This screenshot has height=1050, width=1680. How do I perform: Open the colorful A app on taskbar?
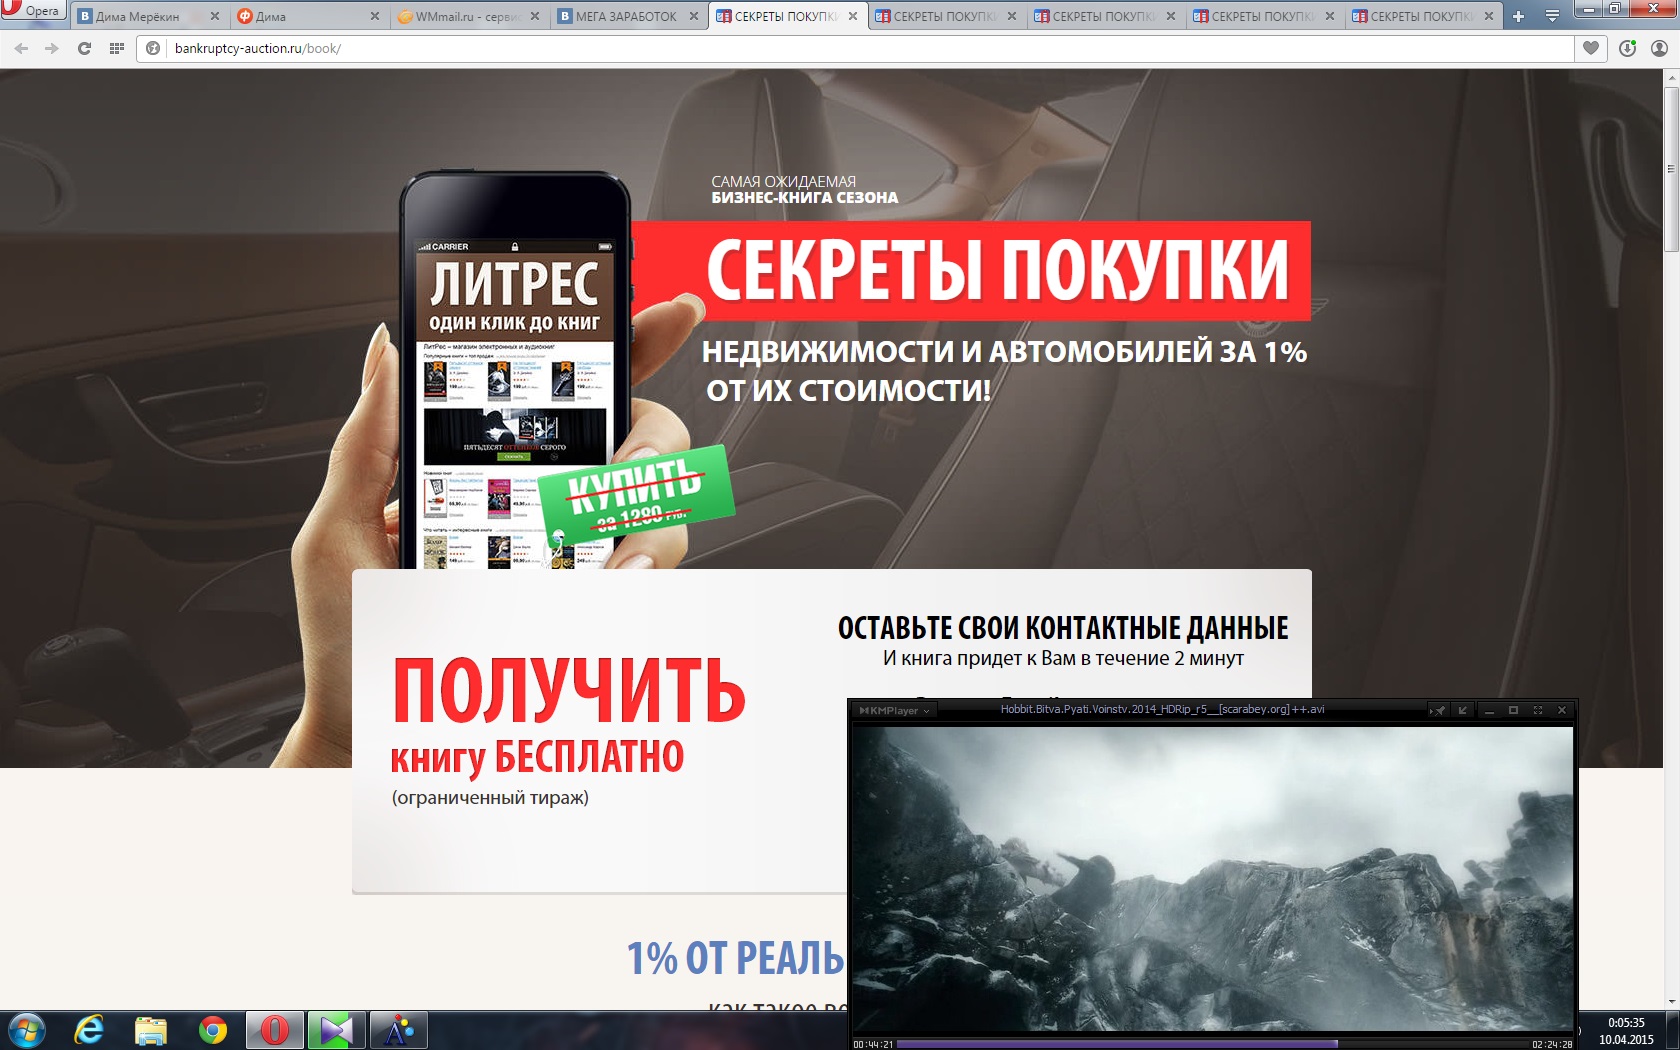tap(398, 1030)
